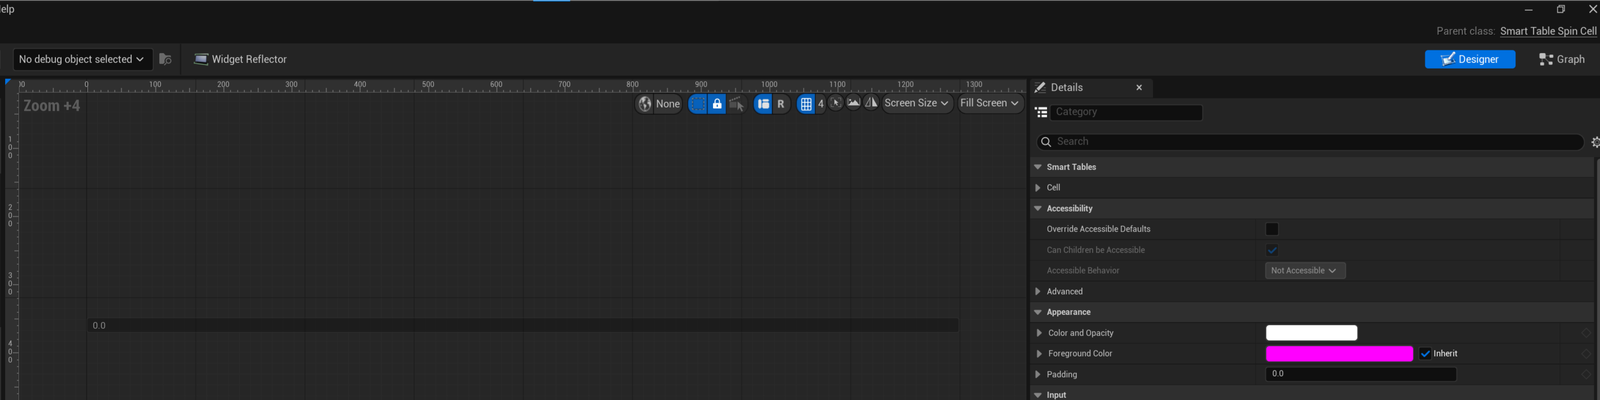1600x400 pixels.
Task: Switch to Graph mode
Action: 1562,59
